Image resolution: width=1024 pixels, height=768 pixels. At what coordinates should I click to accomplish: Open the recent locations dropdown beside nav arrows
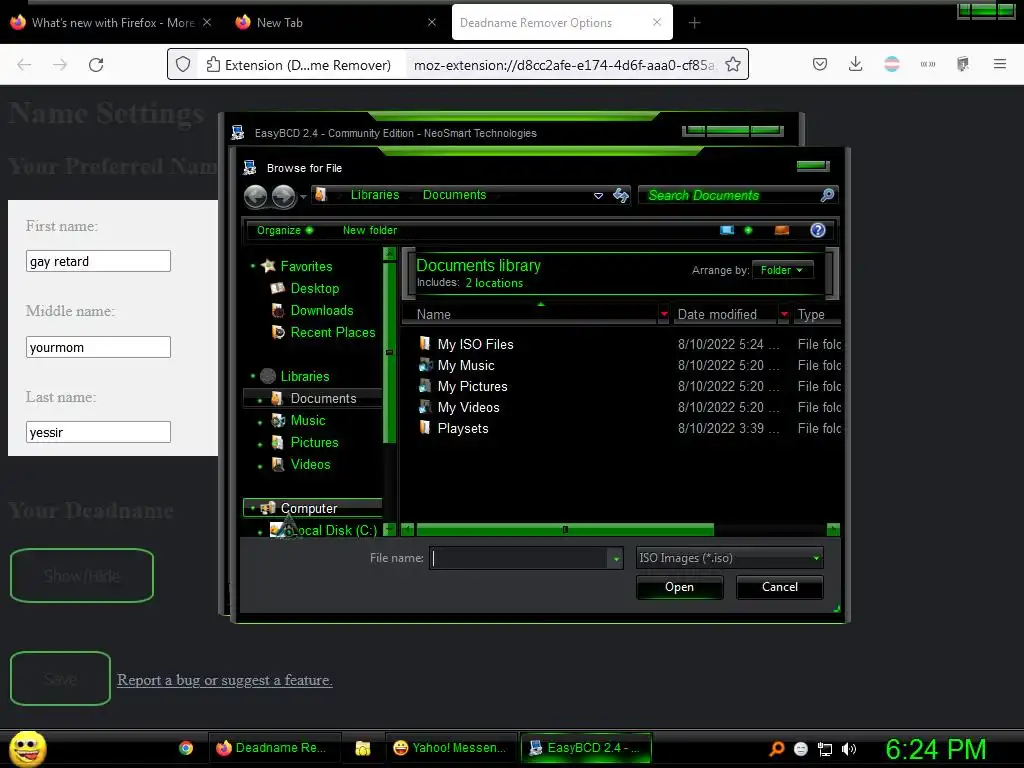tap(303, 197)
